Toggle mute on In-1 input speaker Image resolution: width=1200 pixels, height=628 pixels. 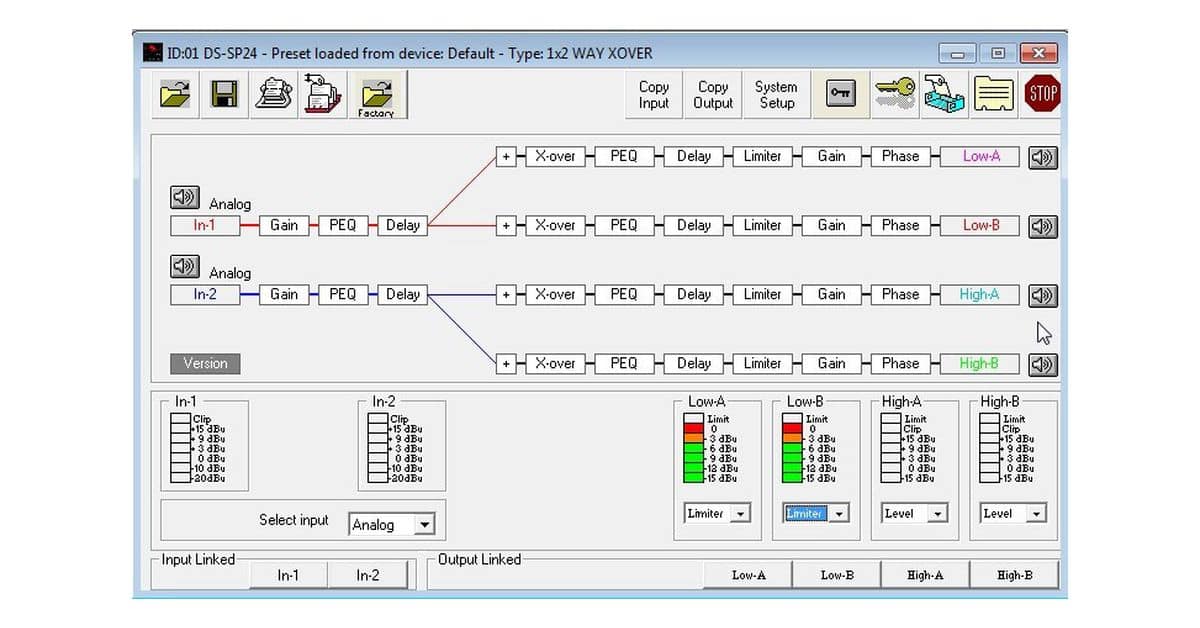coord(185,197)
